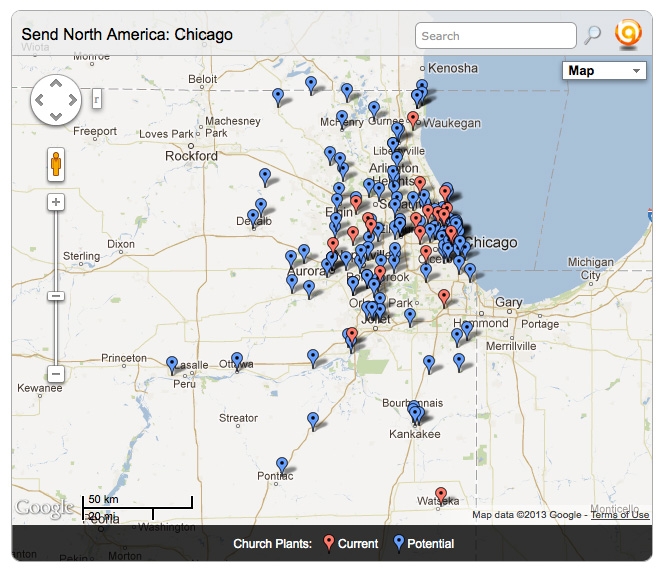Click the blue pin at Dekalb
The image size is (664, 571).
pyautogui.click(x=253, y=218)
